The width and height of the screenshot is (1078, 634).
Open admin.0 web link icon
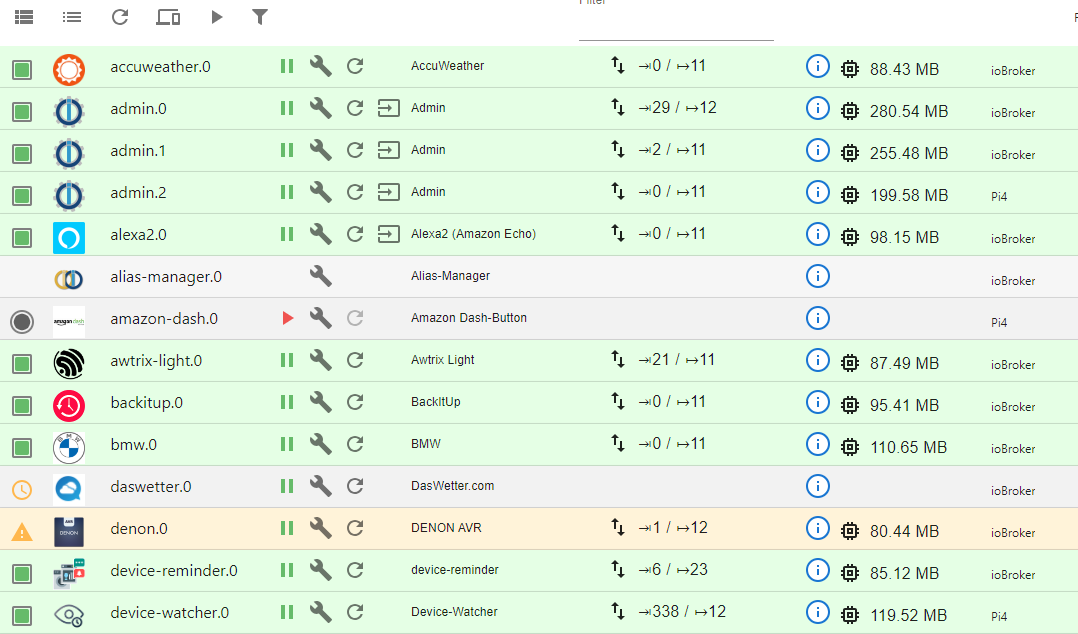[388, 108]
